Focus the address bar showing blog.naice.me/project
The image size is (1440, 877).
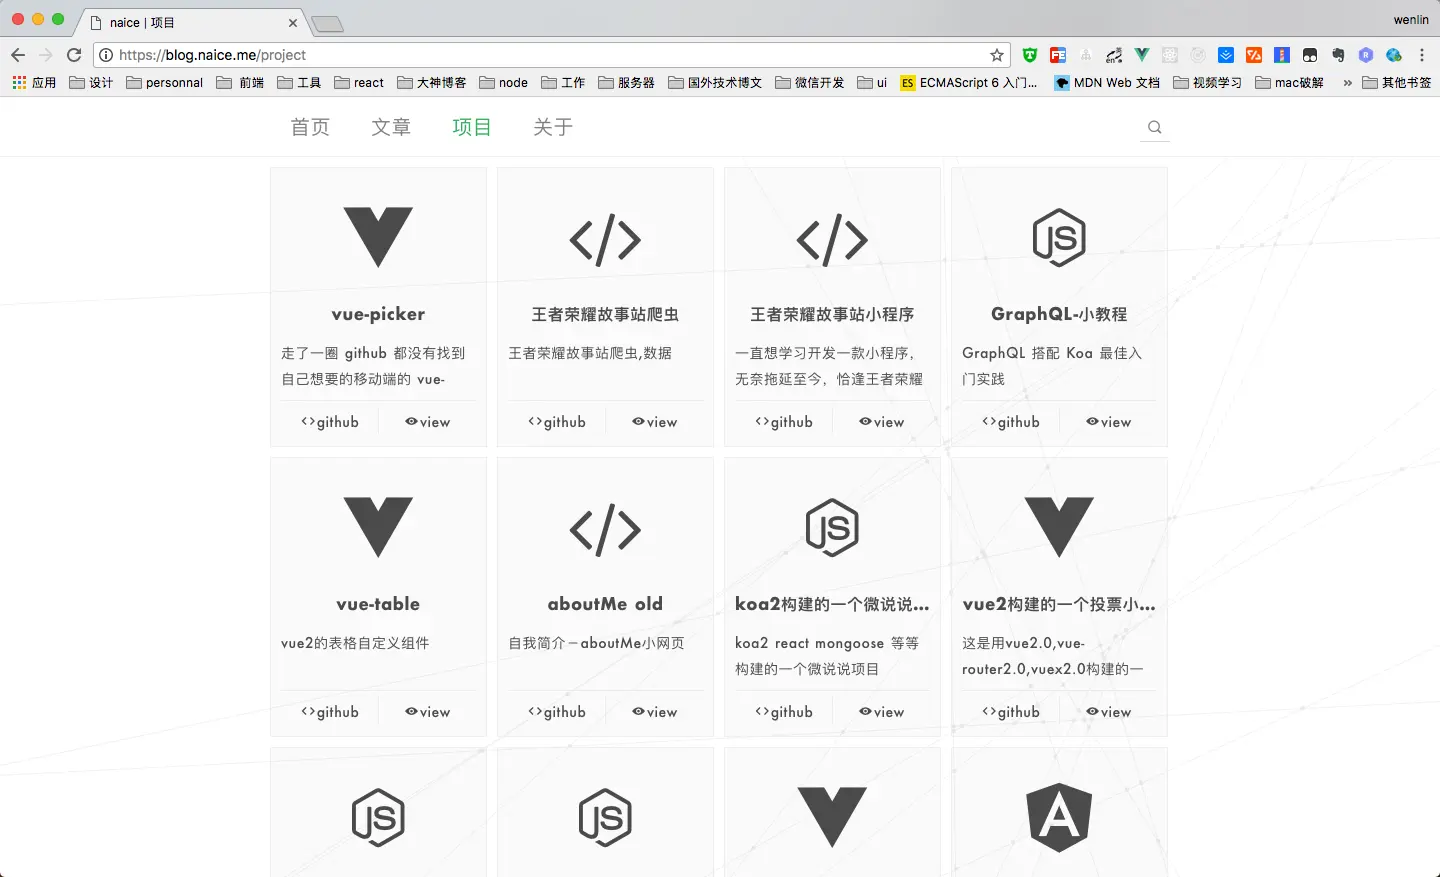552,55
